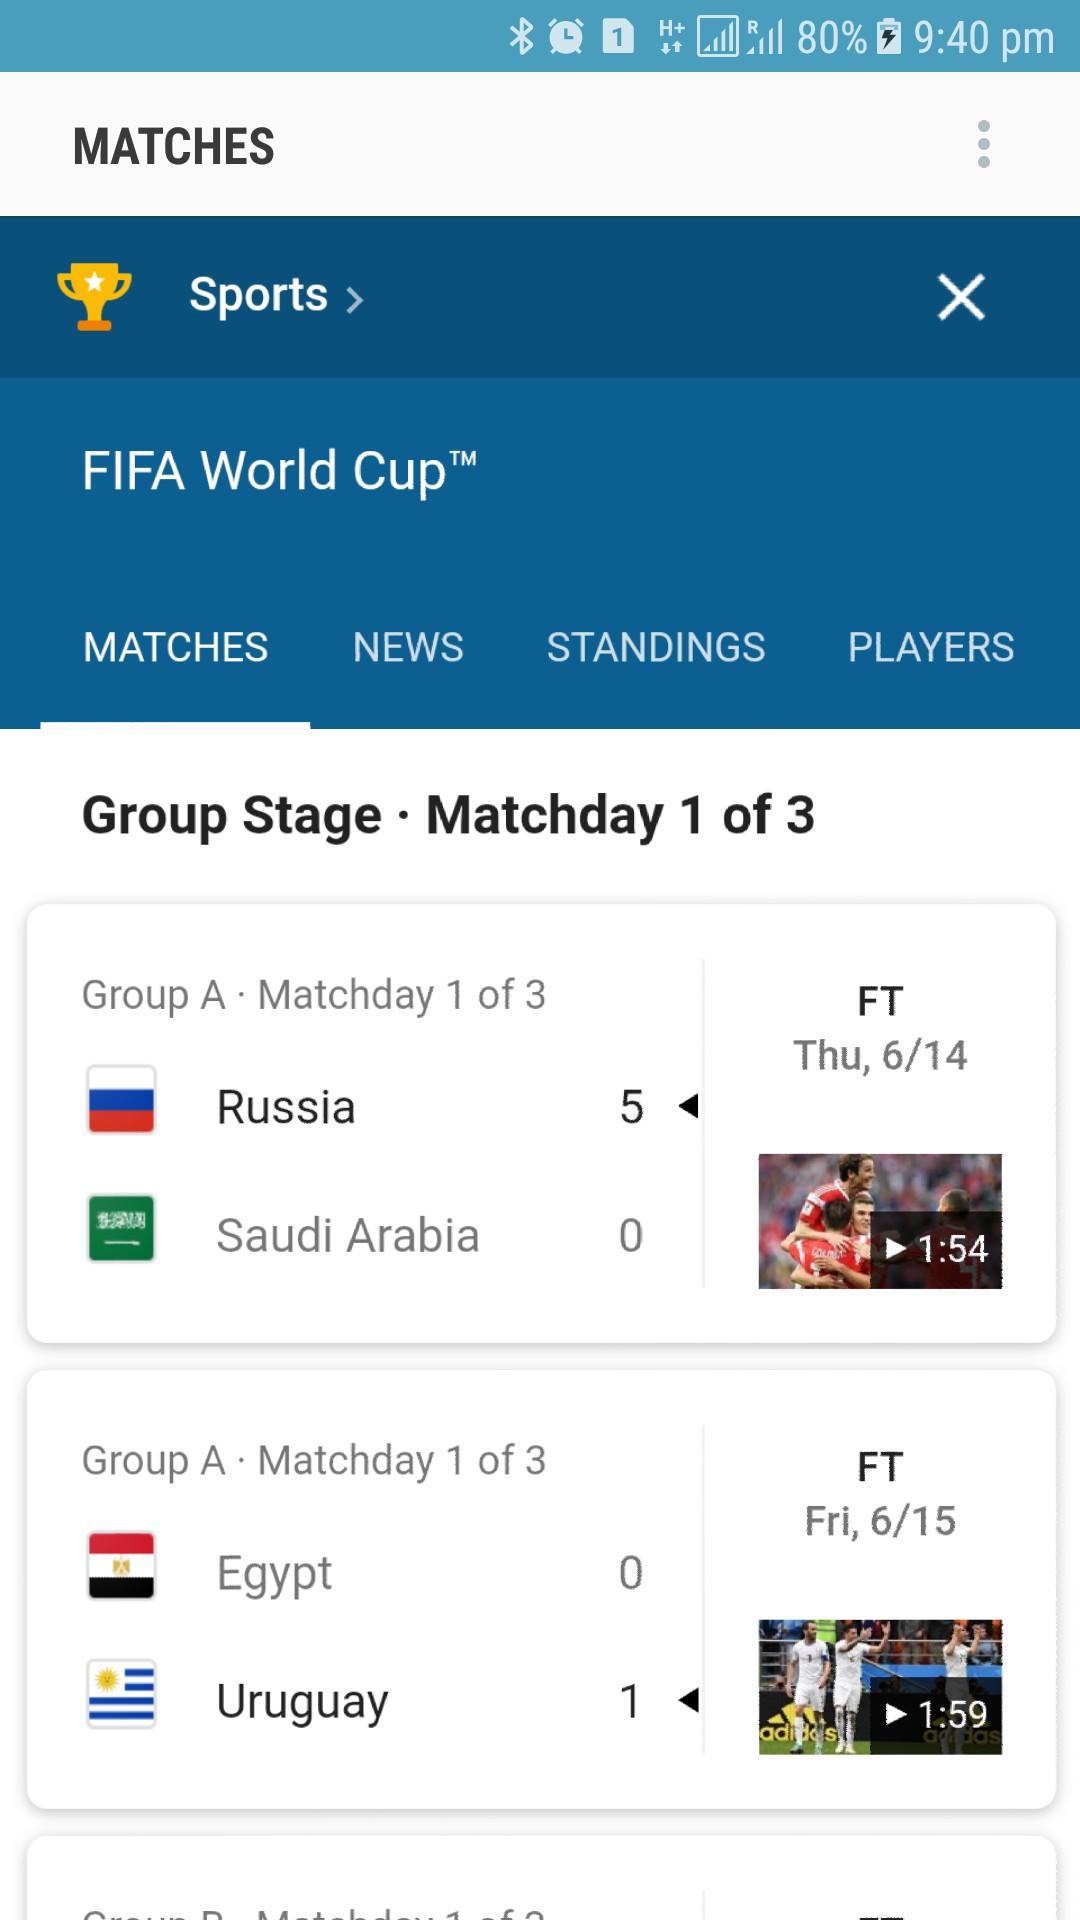This screenshot has height=1920, width=1080.
Task: Play Russia vs Saudi Arabia highlight video
Action: (x=880, y=1221)
